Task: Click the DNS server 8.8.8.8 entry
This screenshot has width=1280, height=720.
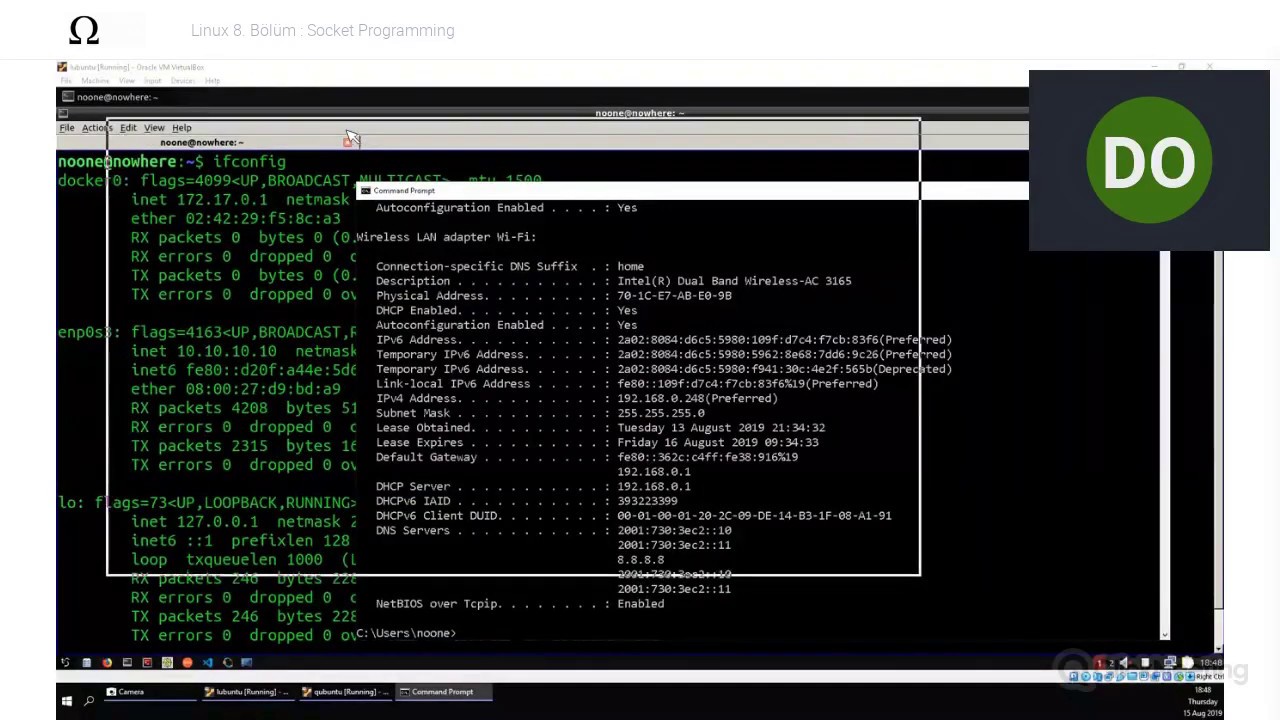Action: [x=641, y=560]
